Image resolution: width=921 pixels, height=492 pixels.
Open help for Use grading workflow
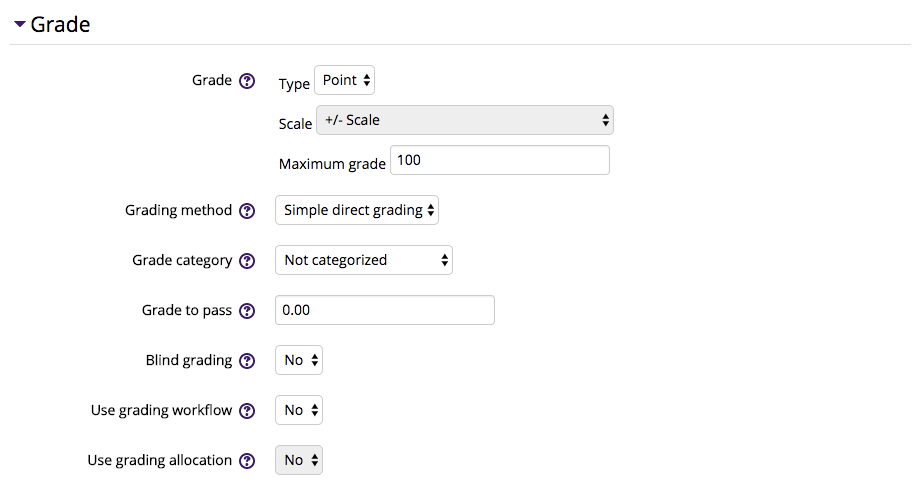(247, 410)
